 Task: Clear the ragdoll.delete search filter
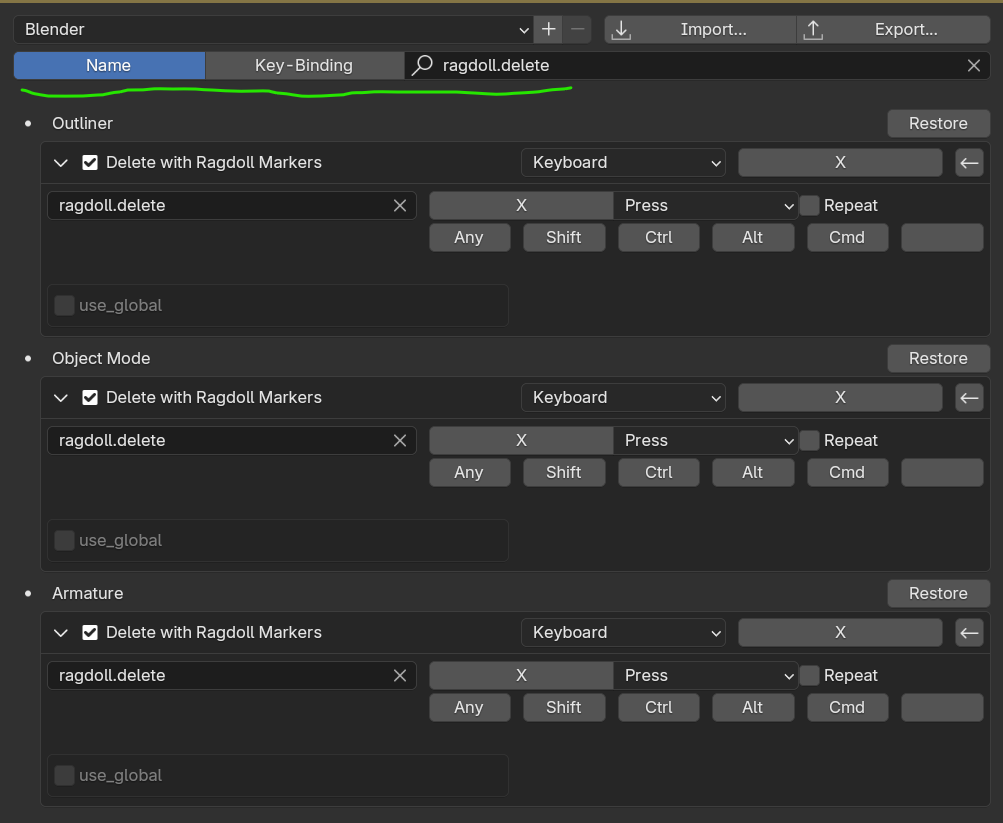coord(973,65)
